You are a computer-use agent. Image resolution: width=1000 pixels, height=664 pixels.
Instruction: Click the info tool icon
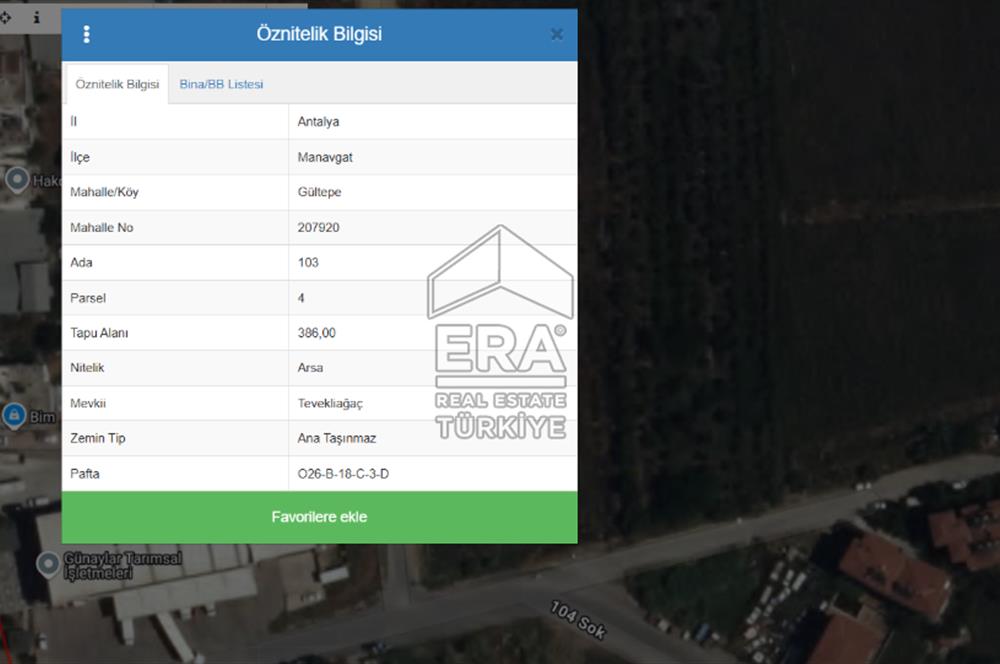(37, 17)
